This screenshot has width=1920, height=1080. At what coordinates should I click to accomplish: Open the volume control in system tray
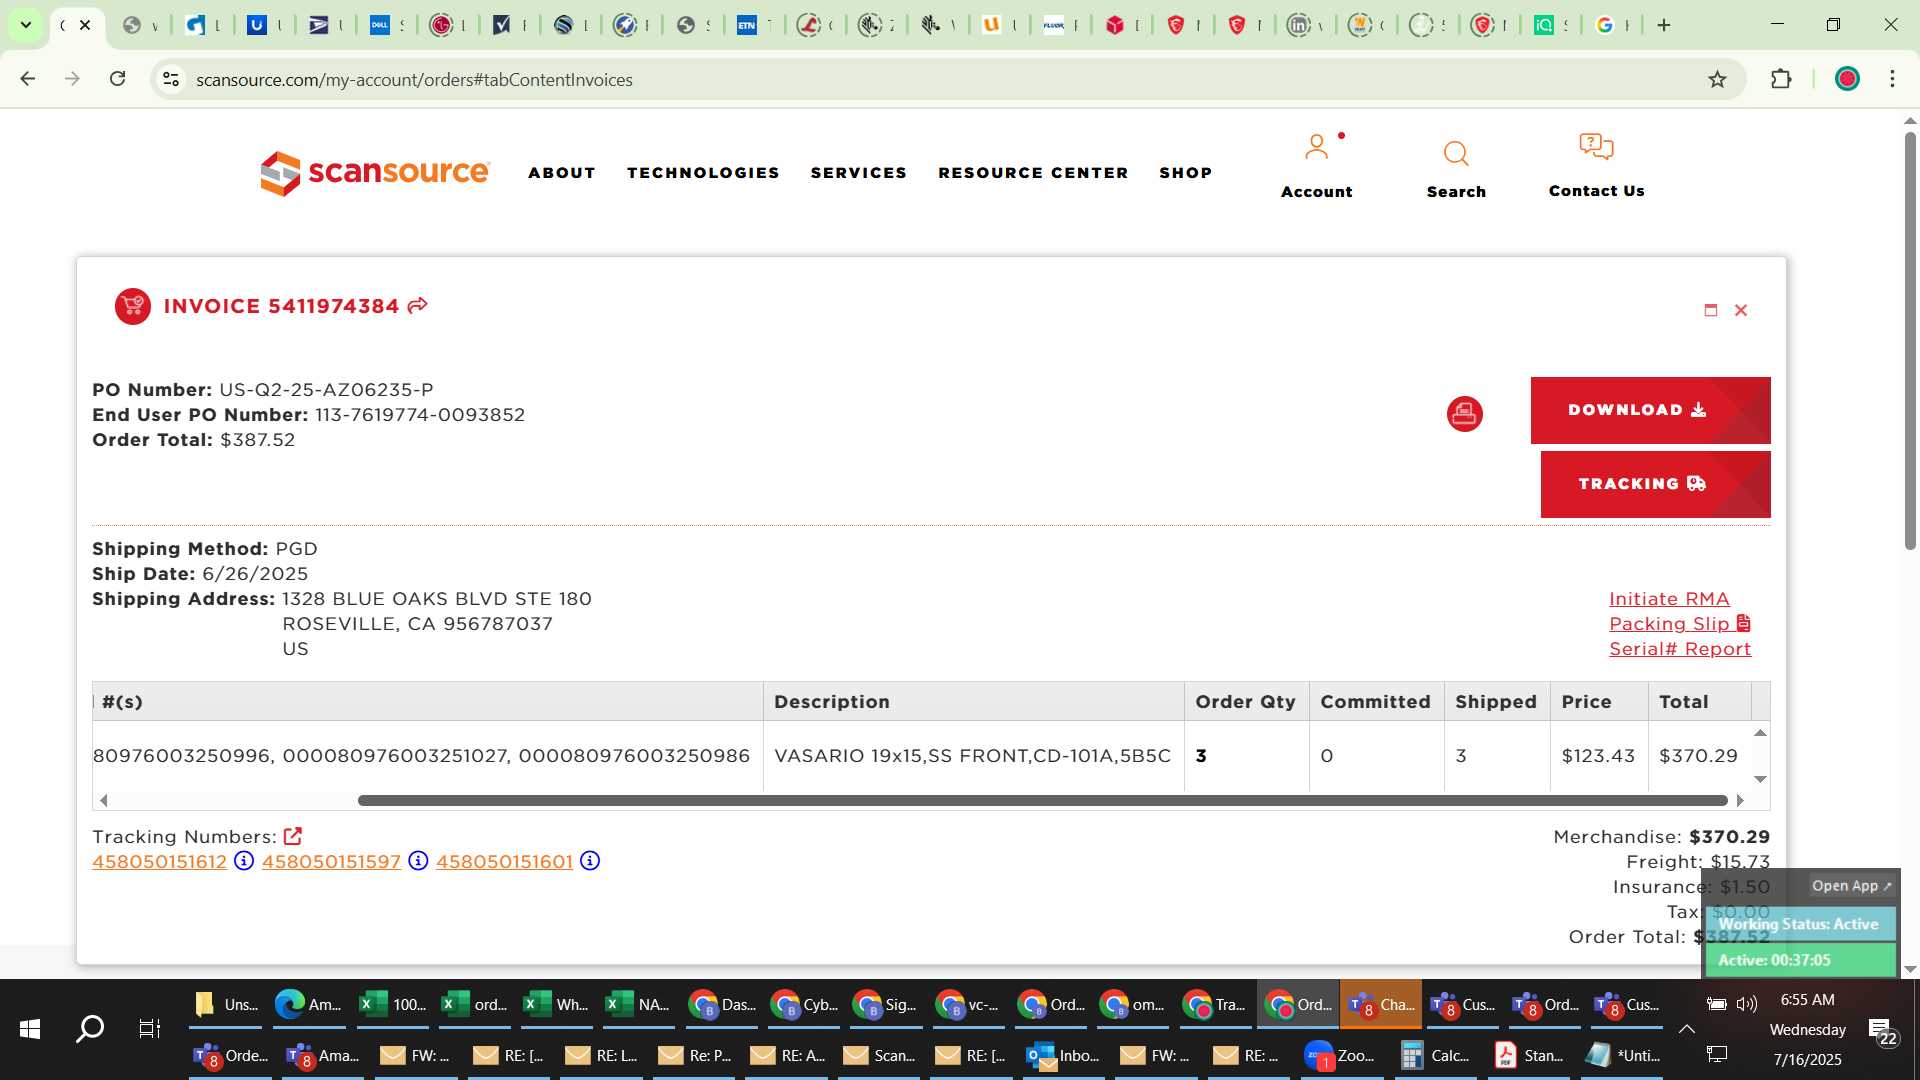click(x=1746, y=1003)
